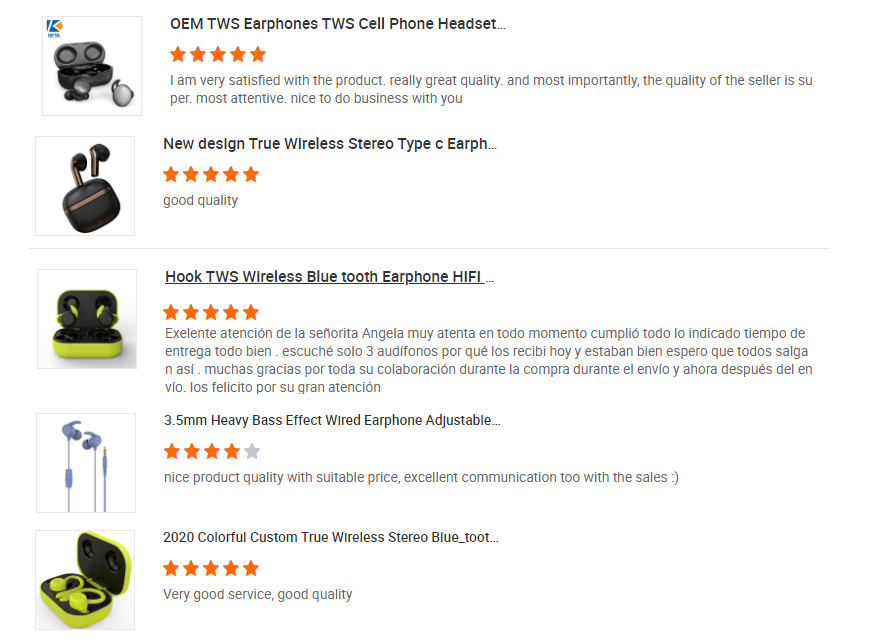Image resolution: width=874 pixels, height=642 pixels.
Task: Open 3.5mm Heavy Bass Wired Earphone link
Action: pos(332,421)
